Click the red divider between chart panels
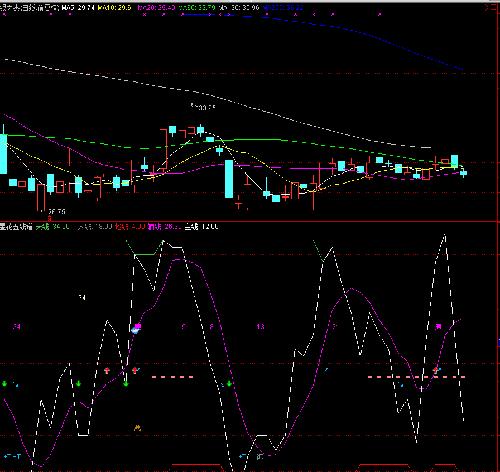Image resolution: width=500 pixels, height=472 pixels. coord(250,221)
